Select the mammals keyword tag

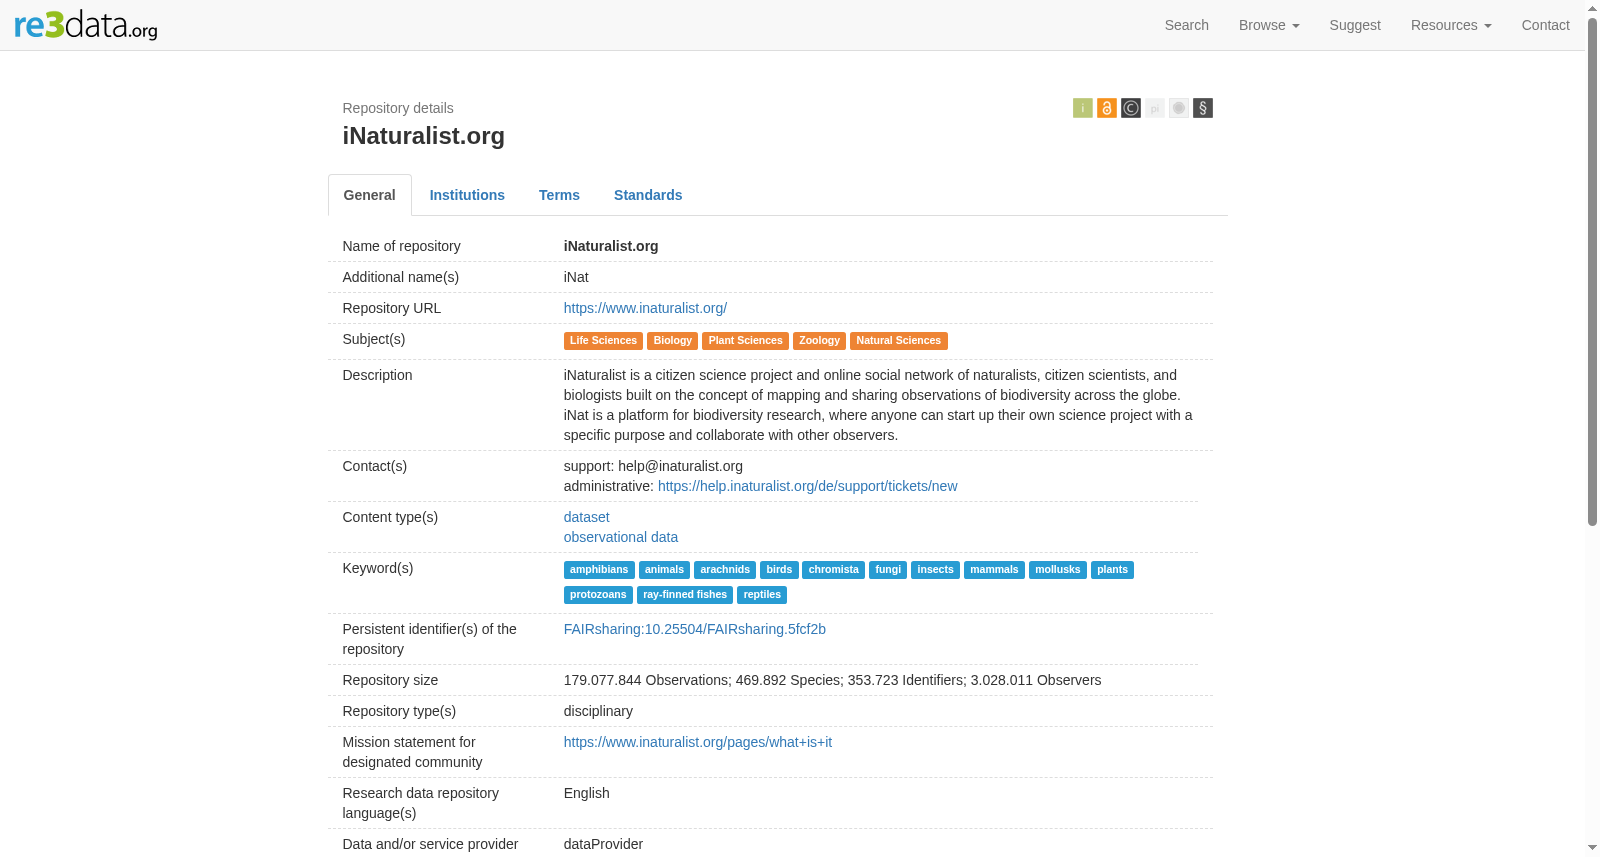coord(994,570)
